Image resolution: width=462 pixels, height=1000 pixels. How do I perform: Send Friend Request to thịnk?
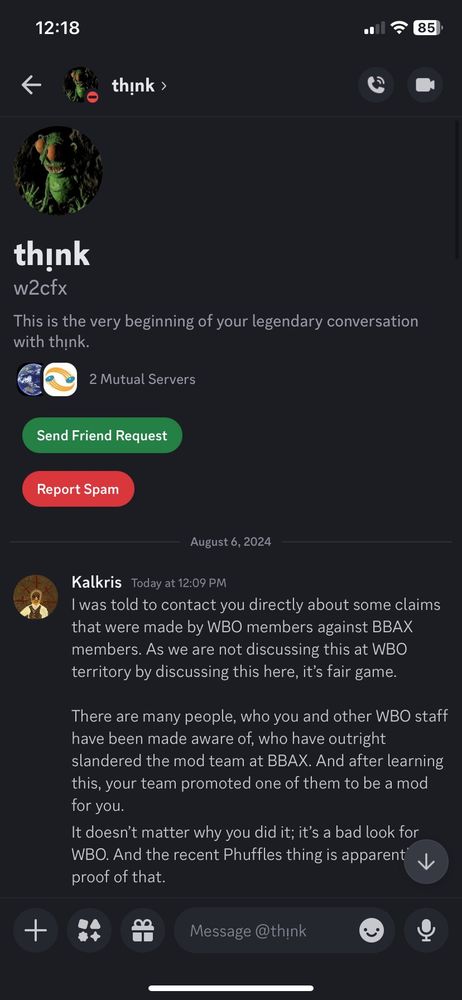coord(102,436)
